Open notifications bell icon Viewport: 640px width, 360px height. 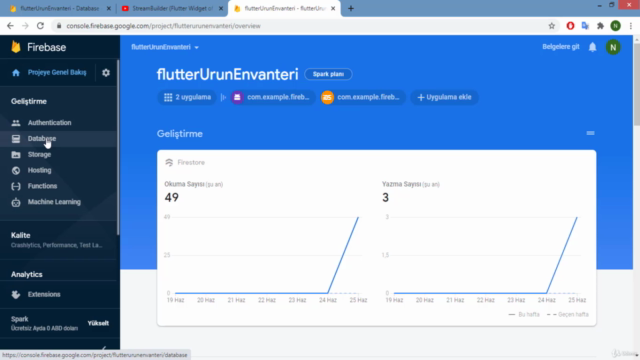click(592, 47)
